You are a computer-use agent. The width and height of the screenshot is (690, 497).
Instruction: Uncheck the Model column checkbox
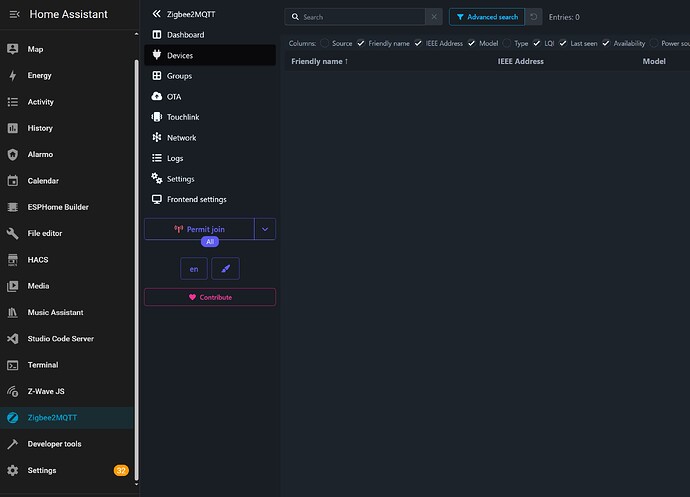[471, 43]
